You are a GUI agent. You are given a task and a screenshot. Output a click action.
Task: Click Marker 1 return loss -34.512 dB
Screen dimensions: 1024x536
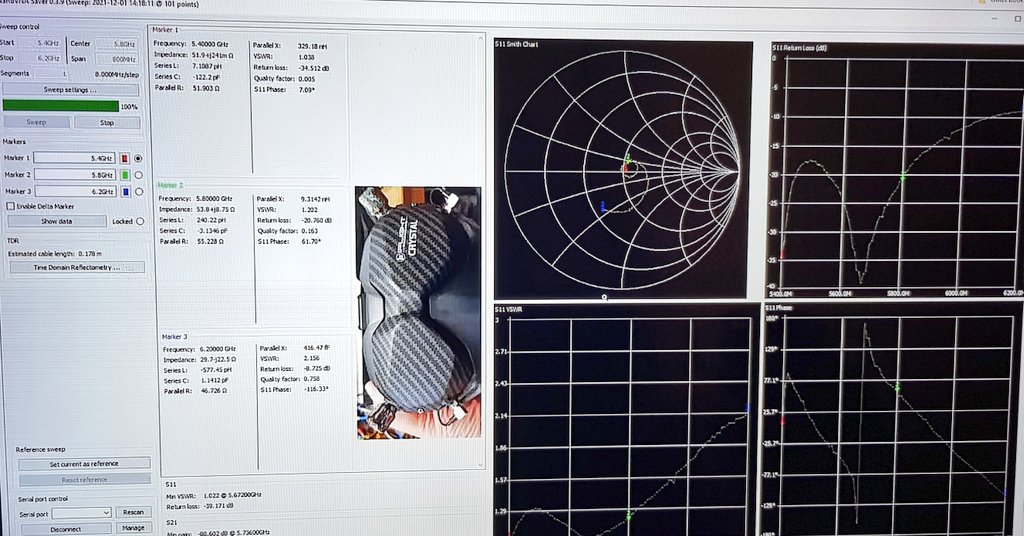(313, 68)
